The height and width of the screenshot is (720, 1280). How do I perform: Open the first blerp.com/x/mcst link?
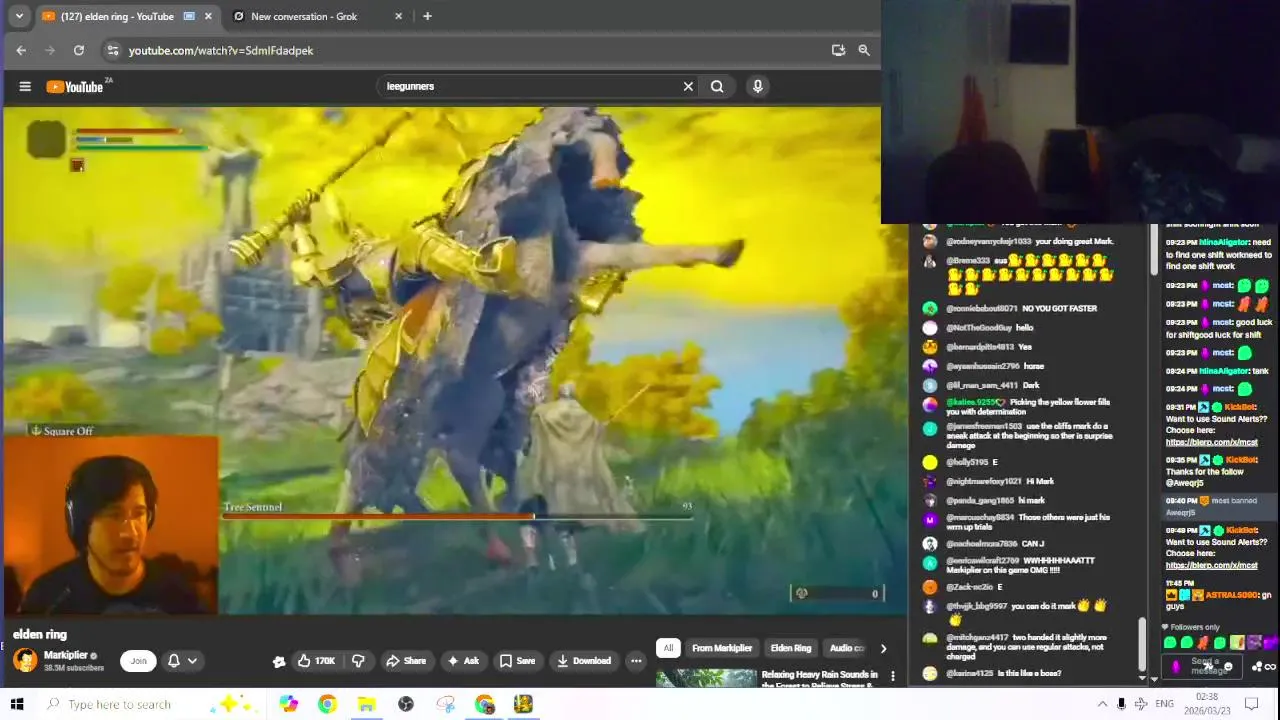[x=1211, y=442]
